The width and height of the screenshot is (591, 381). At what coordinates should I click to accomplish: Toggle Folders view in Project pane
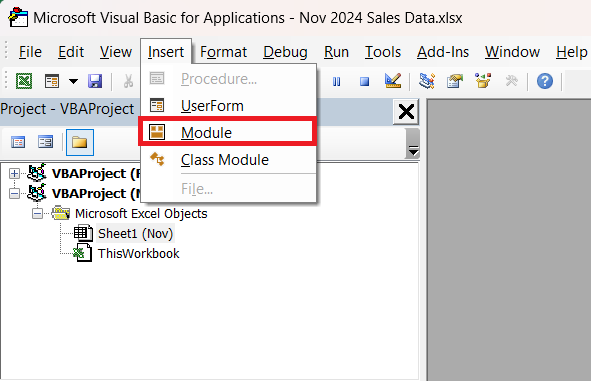coord(80,142)
